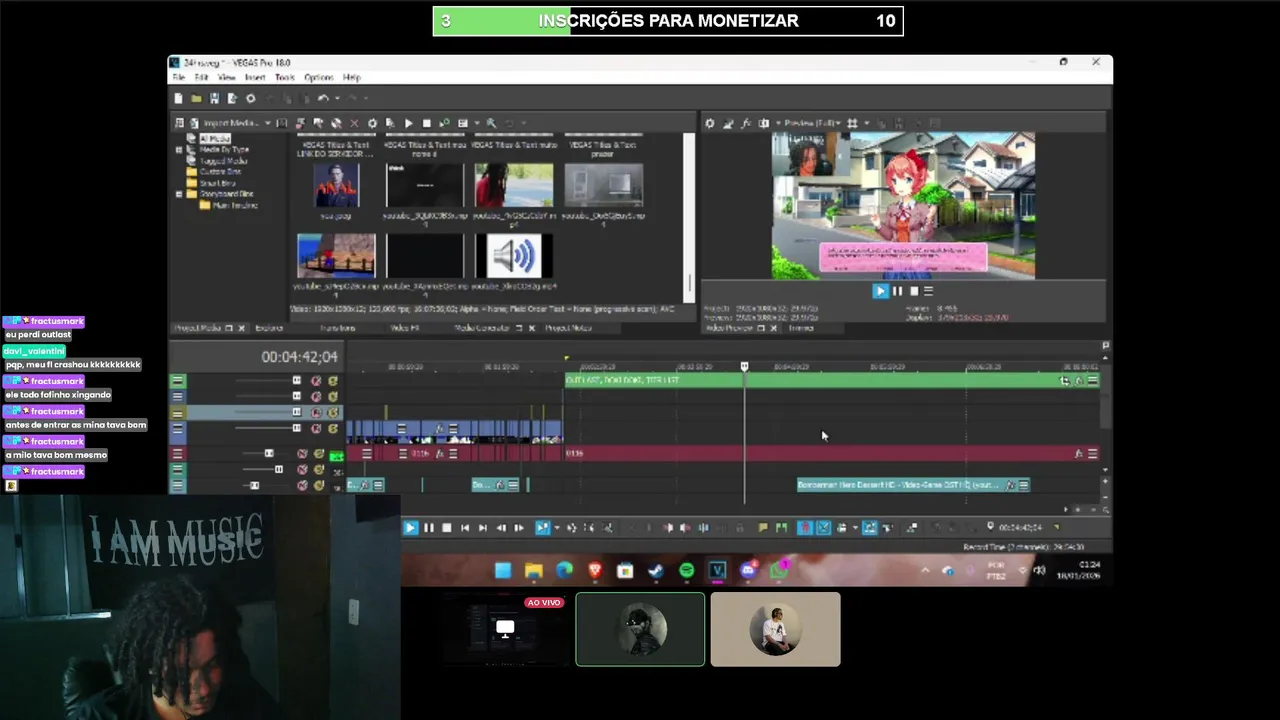This screenshot has width=1280, height=720.
Task: Open media properties gear in Project Media
Action: 372,123
